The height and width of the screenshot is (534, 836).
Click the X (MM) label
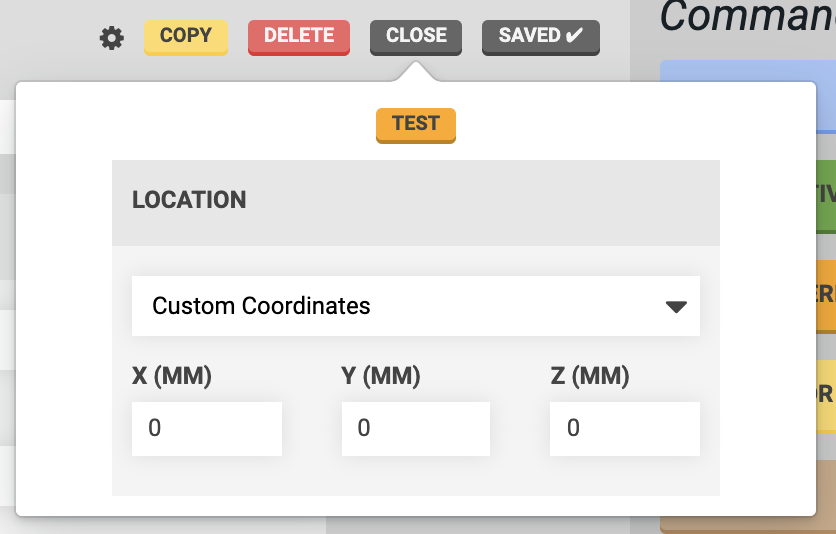pos(172,376)
